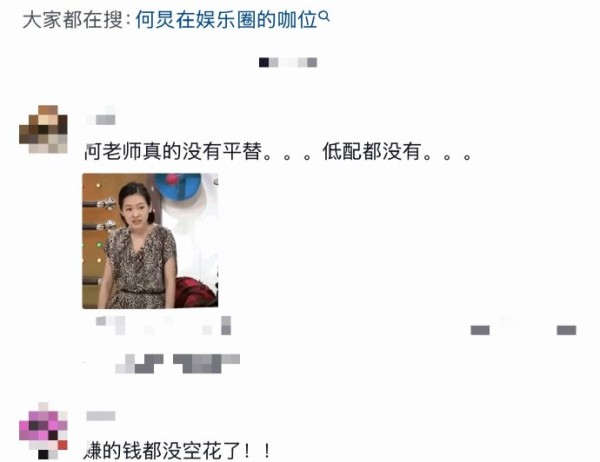Image resolution: width=600 pixels, height=462 pixels.
Task: Click the 大家都在搜 label
Action: [72, 20]
